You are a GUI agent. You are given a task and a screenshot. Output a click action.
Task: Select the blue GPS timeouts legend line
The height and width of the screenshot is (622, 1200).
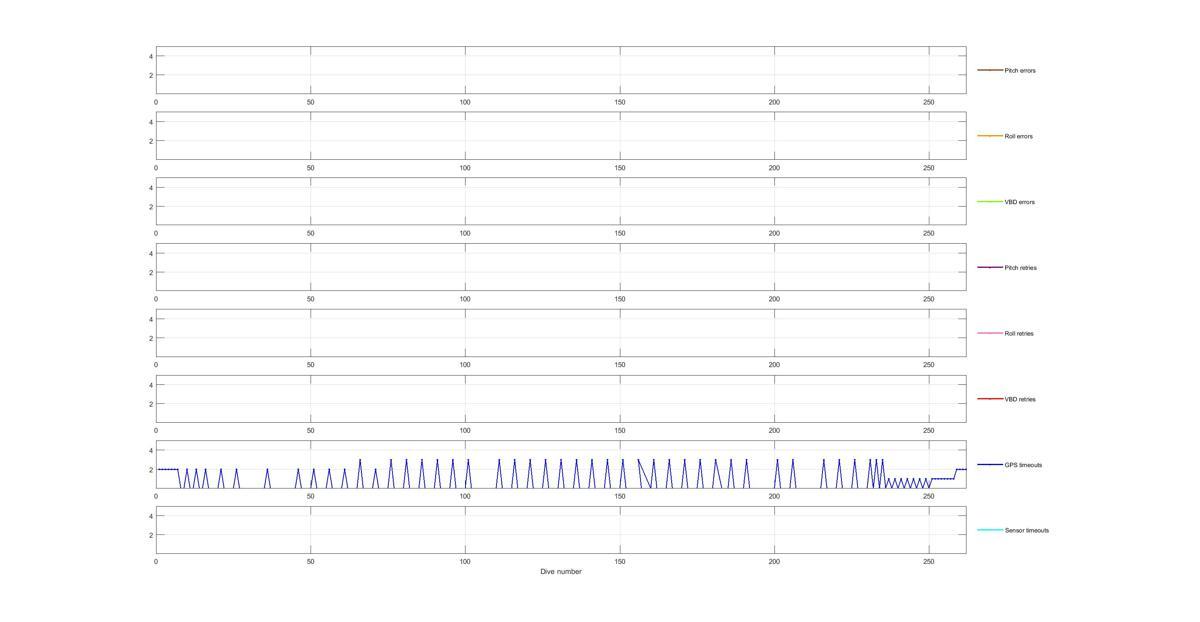[x=990, y=464]
